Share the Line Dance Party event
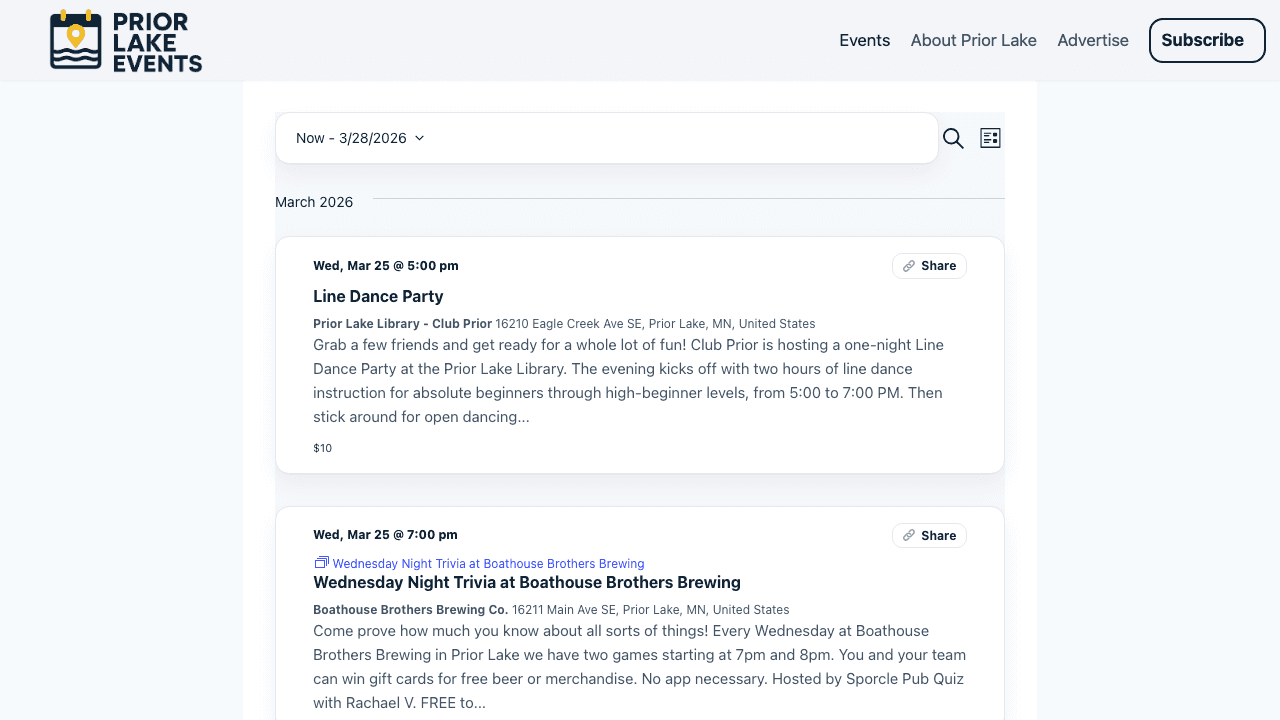The height and width of the screenshot is (720, 1280). tap(929, 265)
